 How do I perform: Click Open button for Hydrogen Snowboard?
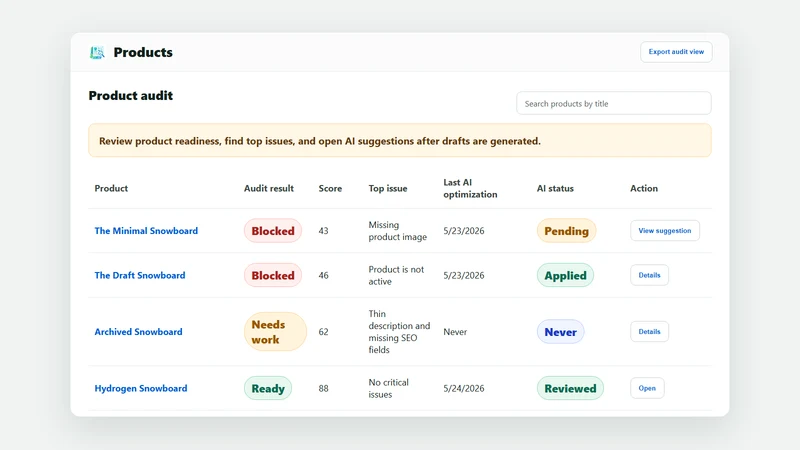tap(647, 388)
